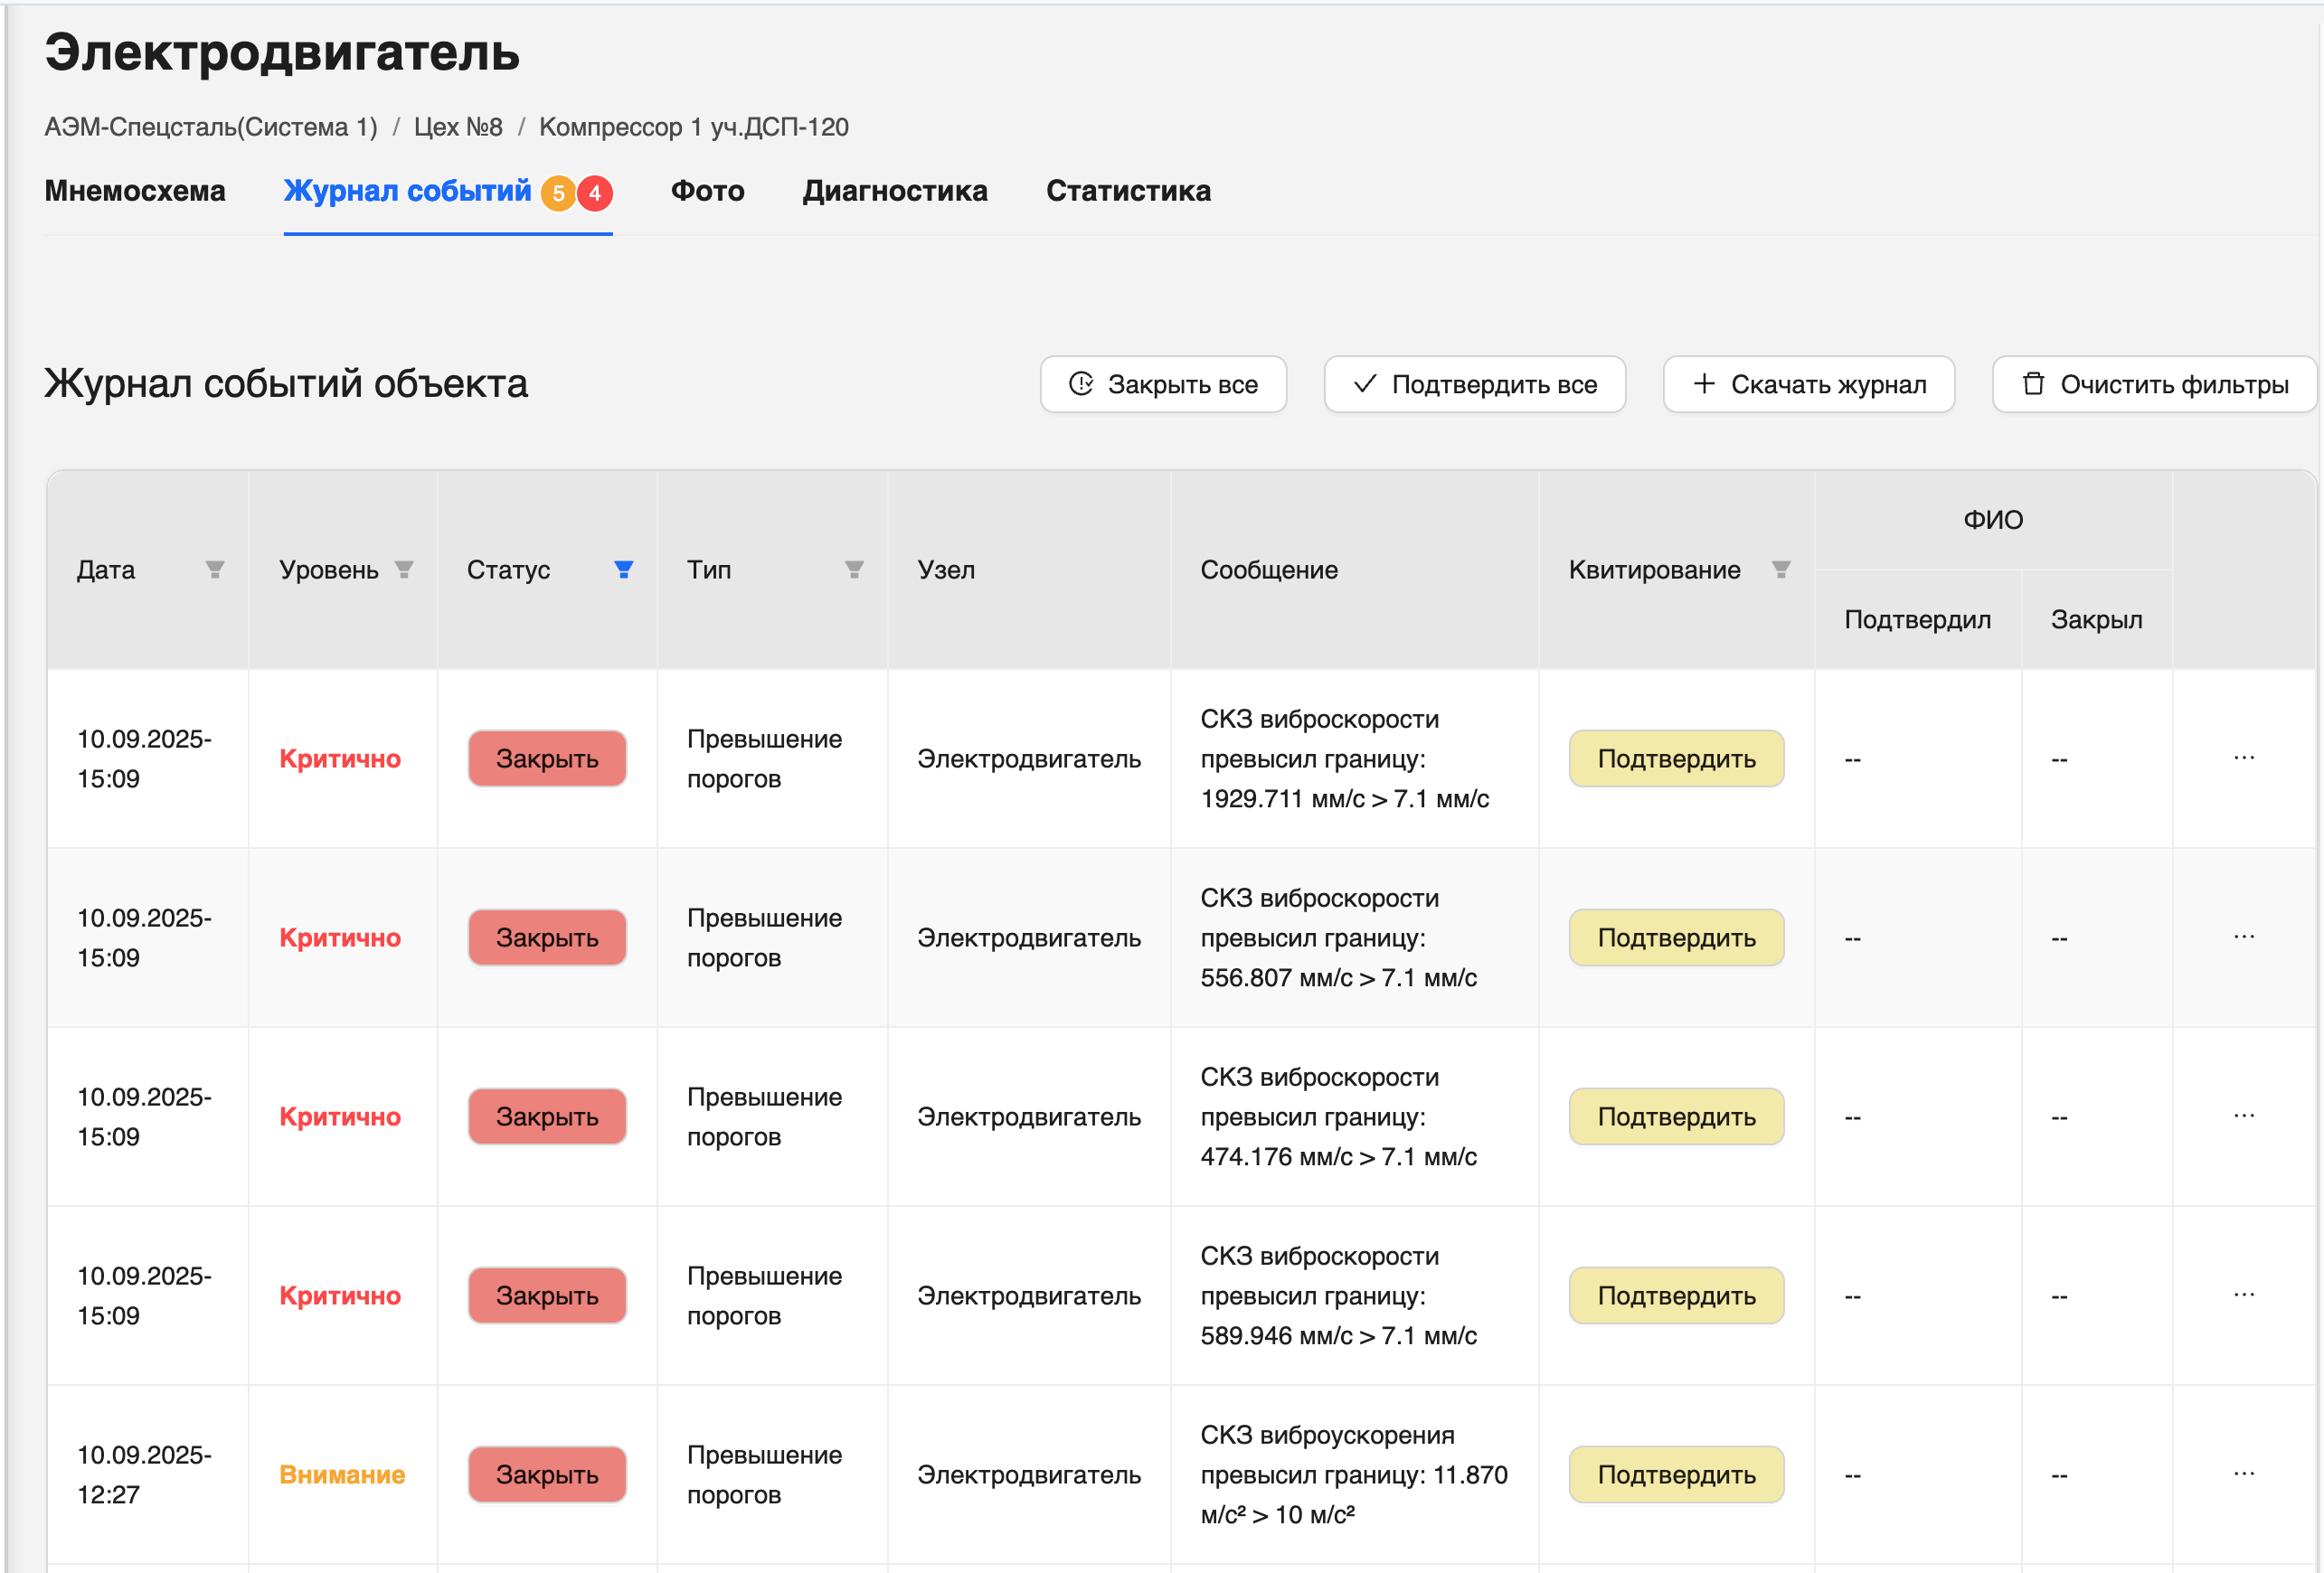Viewport: 2324px width, 1573px height.
Task: Switch to the Мнемосхема tab
Action: 134,191
